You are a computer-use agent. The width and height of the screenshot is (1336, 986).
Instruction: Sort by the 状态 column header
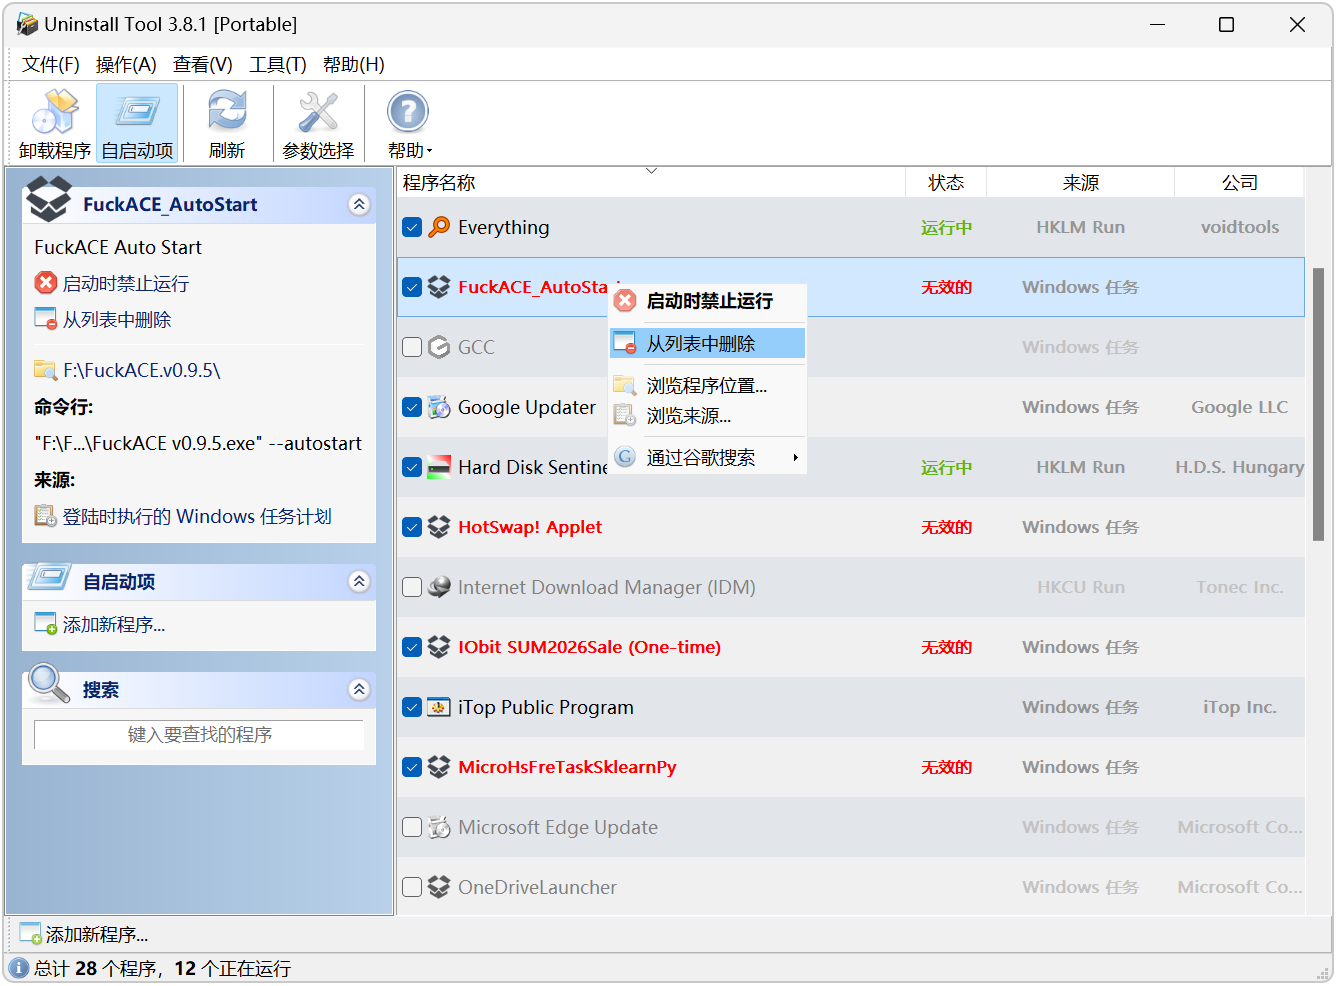point(946,183)
